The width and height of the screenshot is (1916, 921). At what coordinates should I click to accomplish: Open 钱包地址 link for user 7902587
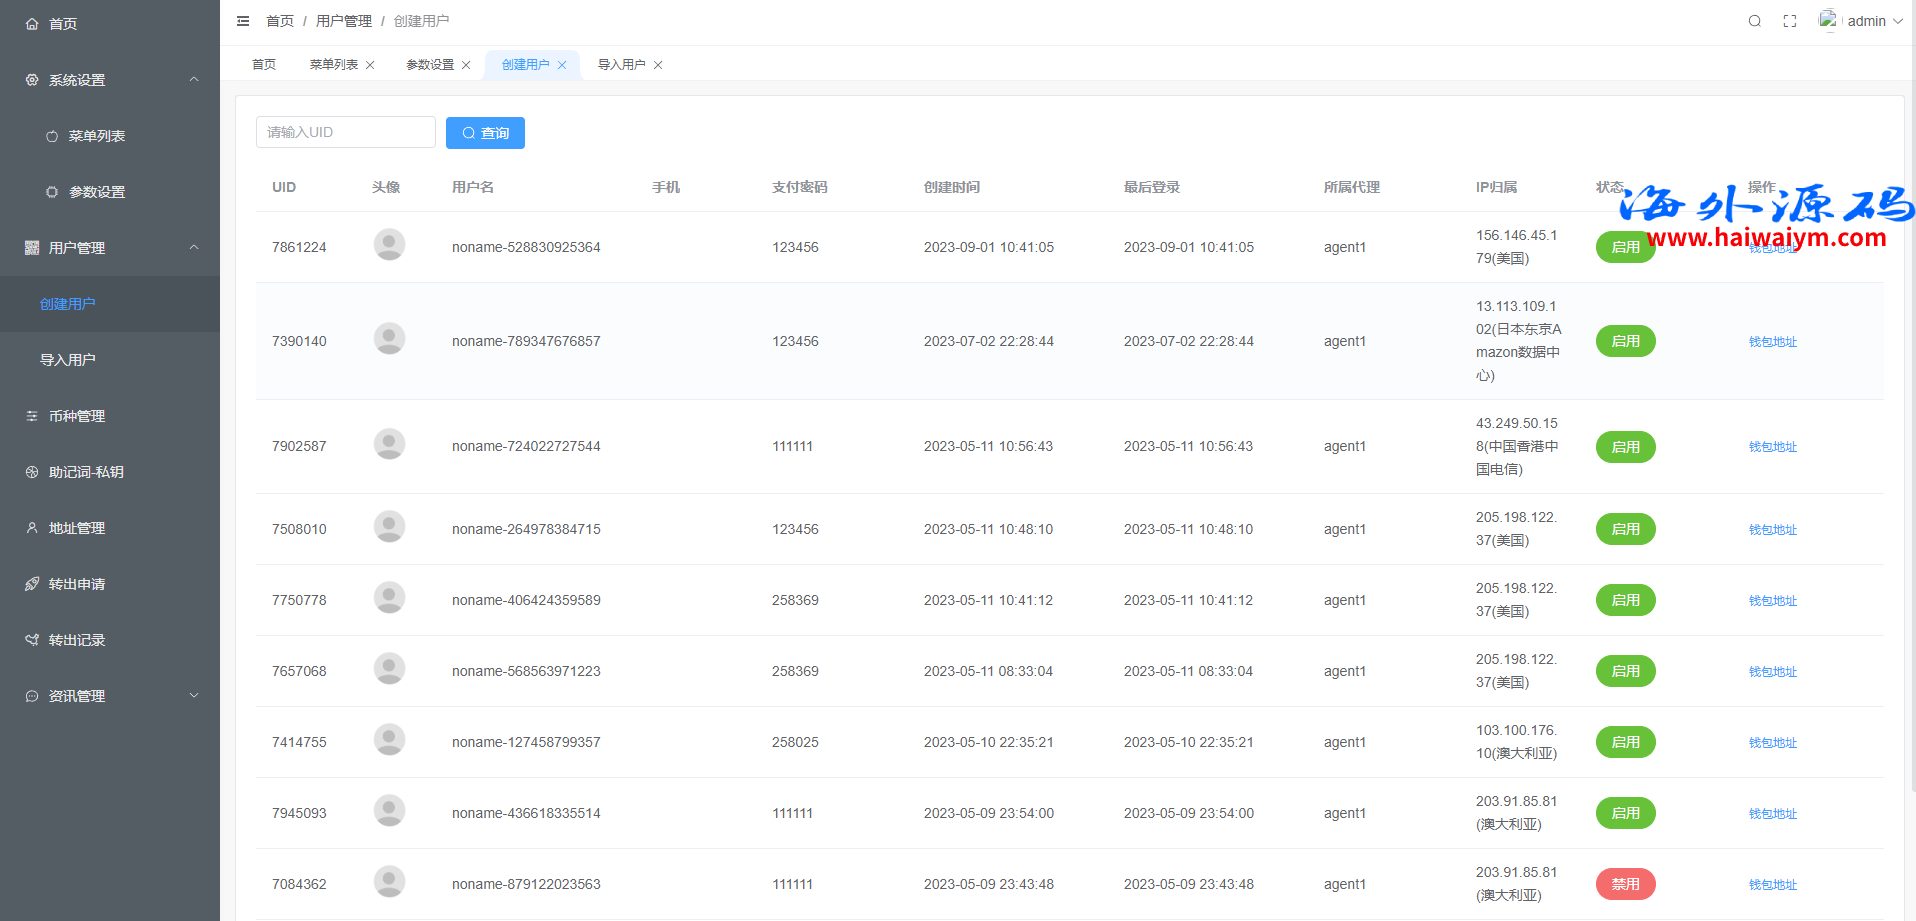1772,447
